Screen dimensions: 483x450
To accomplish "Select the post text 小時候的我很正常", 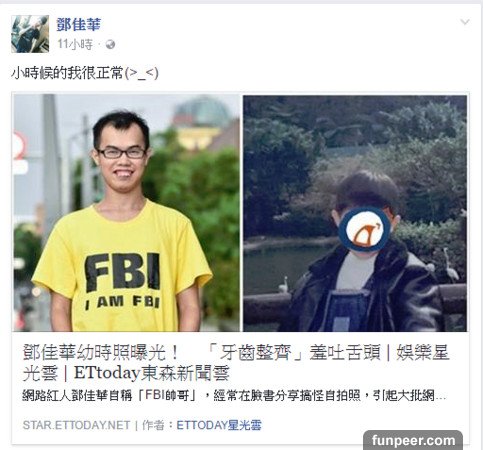I will coord(67,73).
